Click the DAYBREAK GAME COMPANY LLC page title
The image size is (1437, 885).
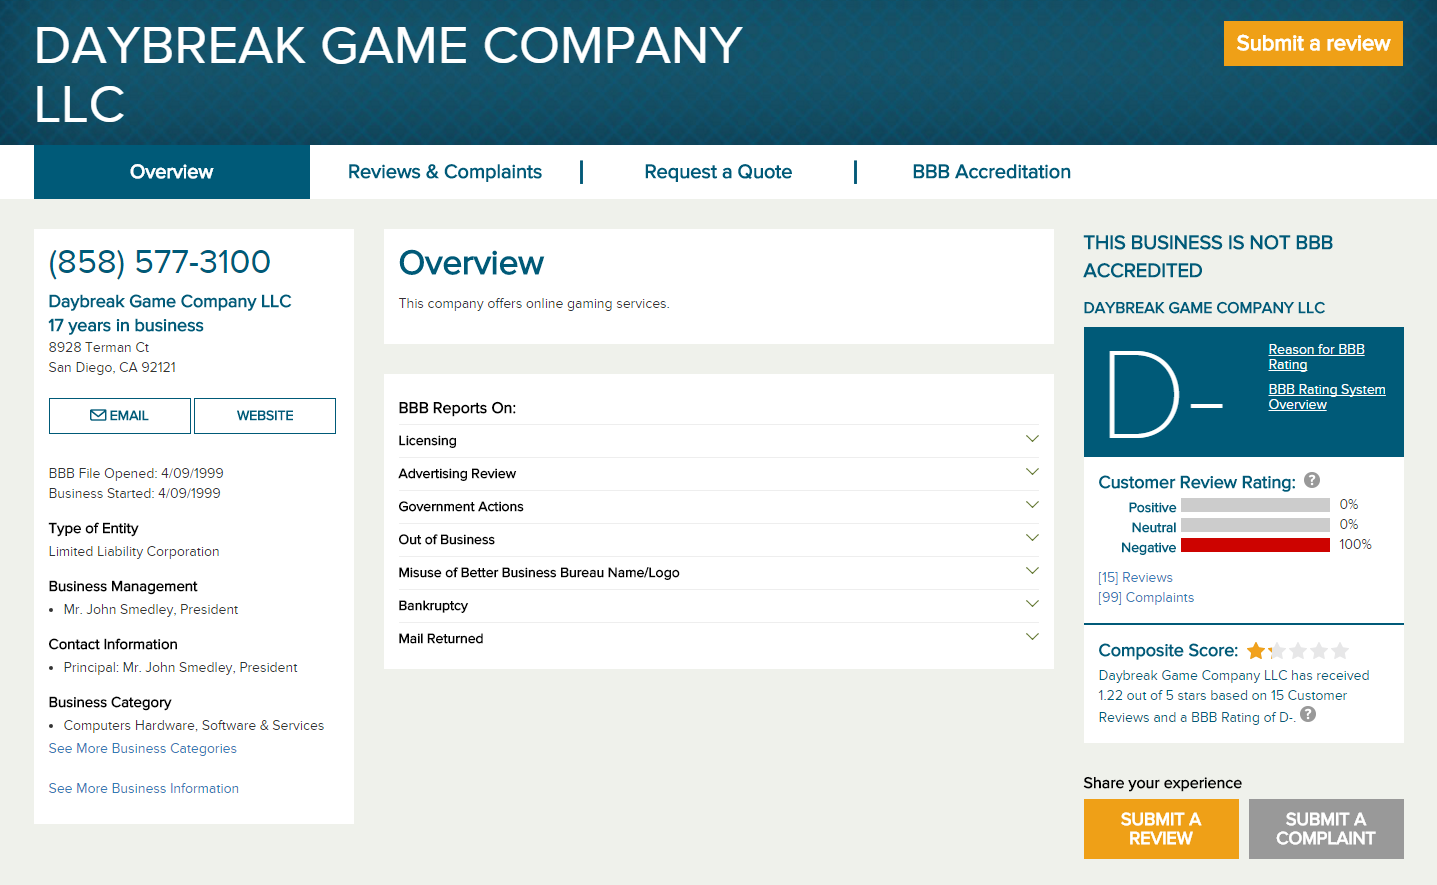(388, 75)
